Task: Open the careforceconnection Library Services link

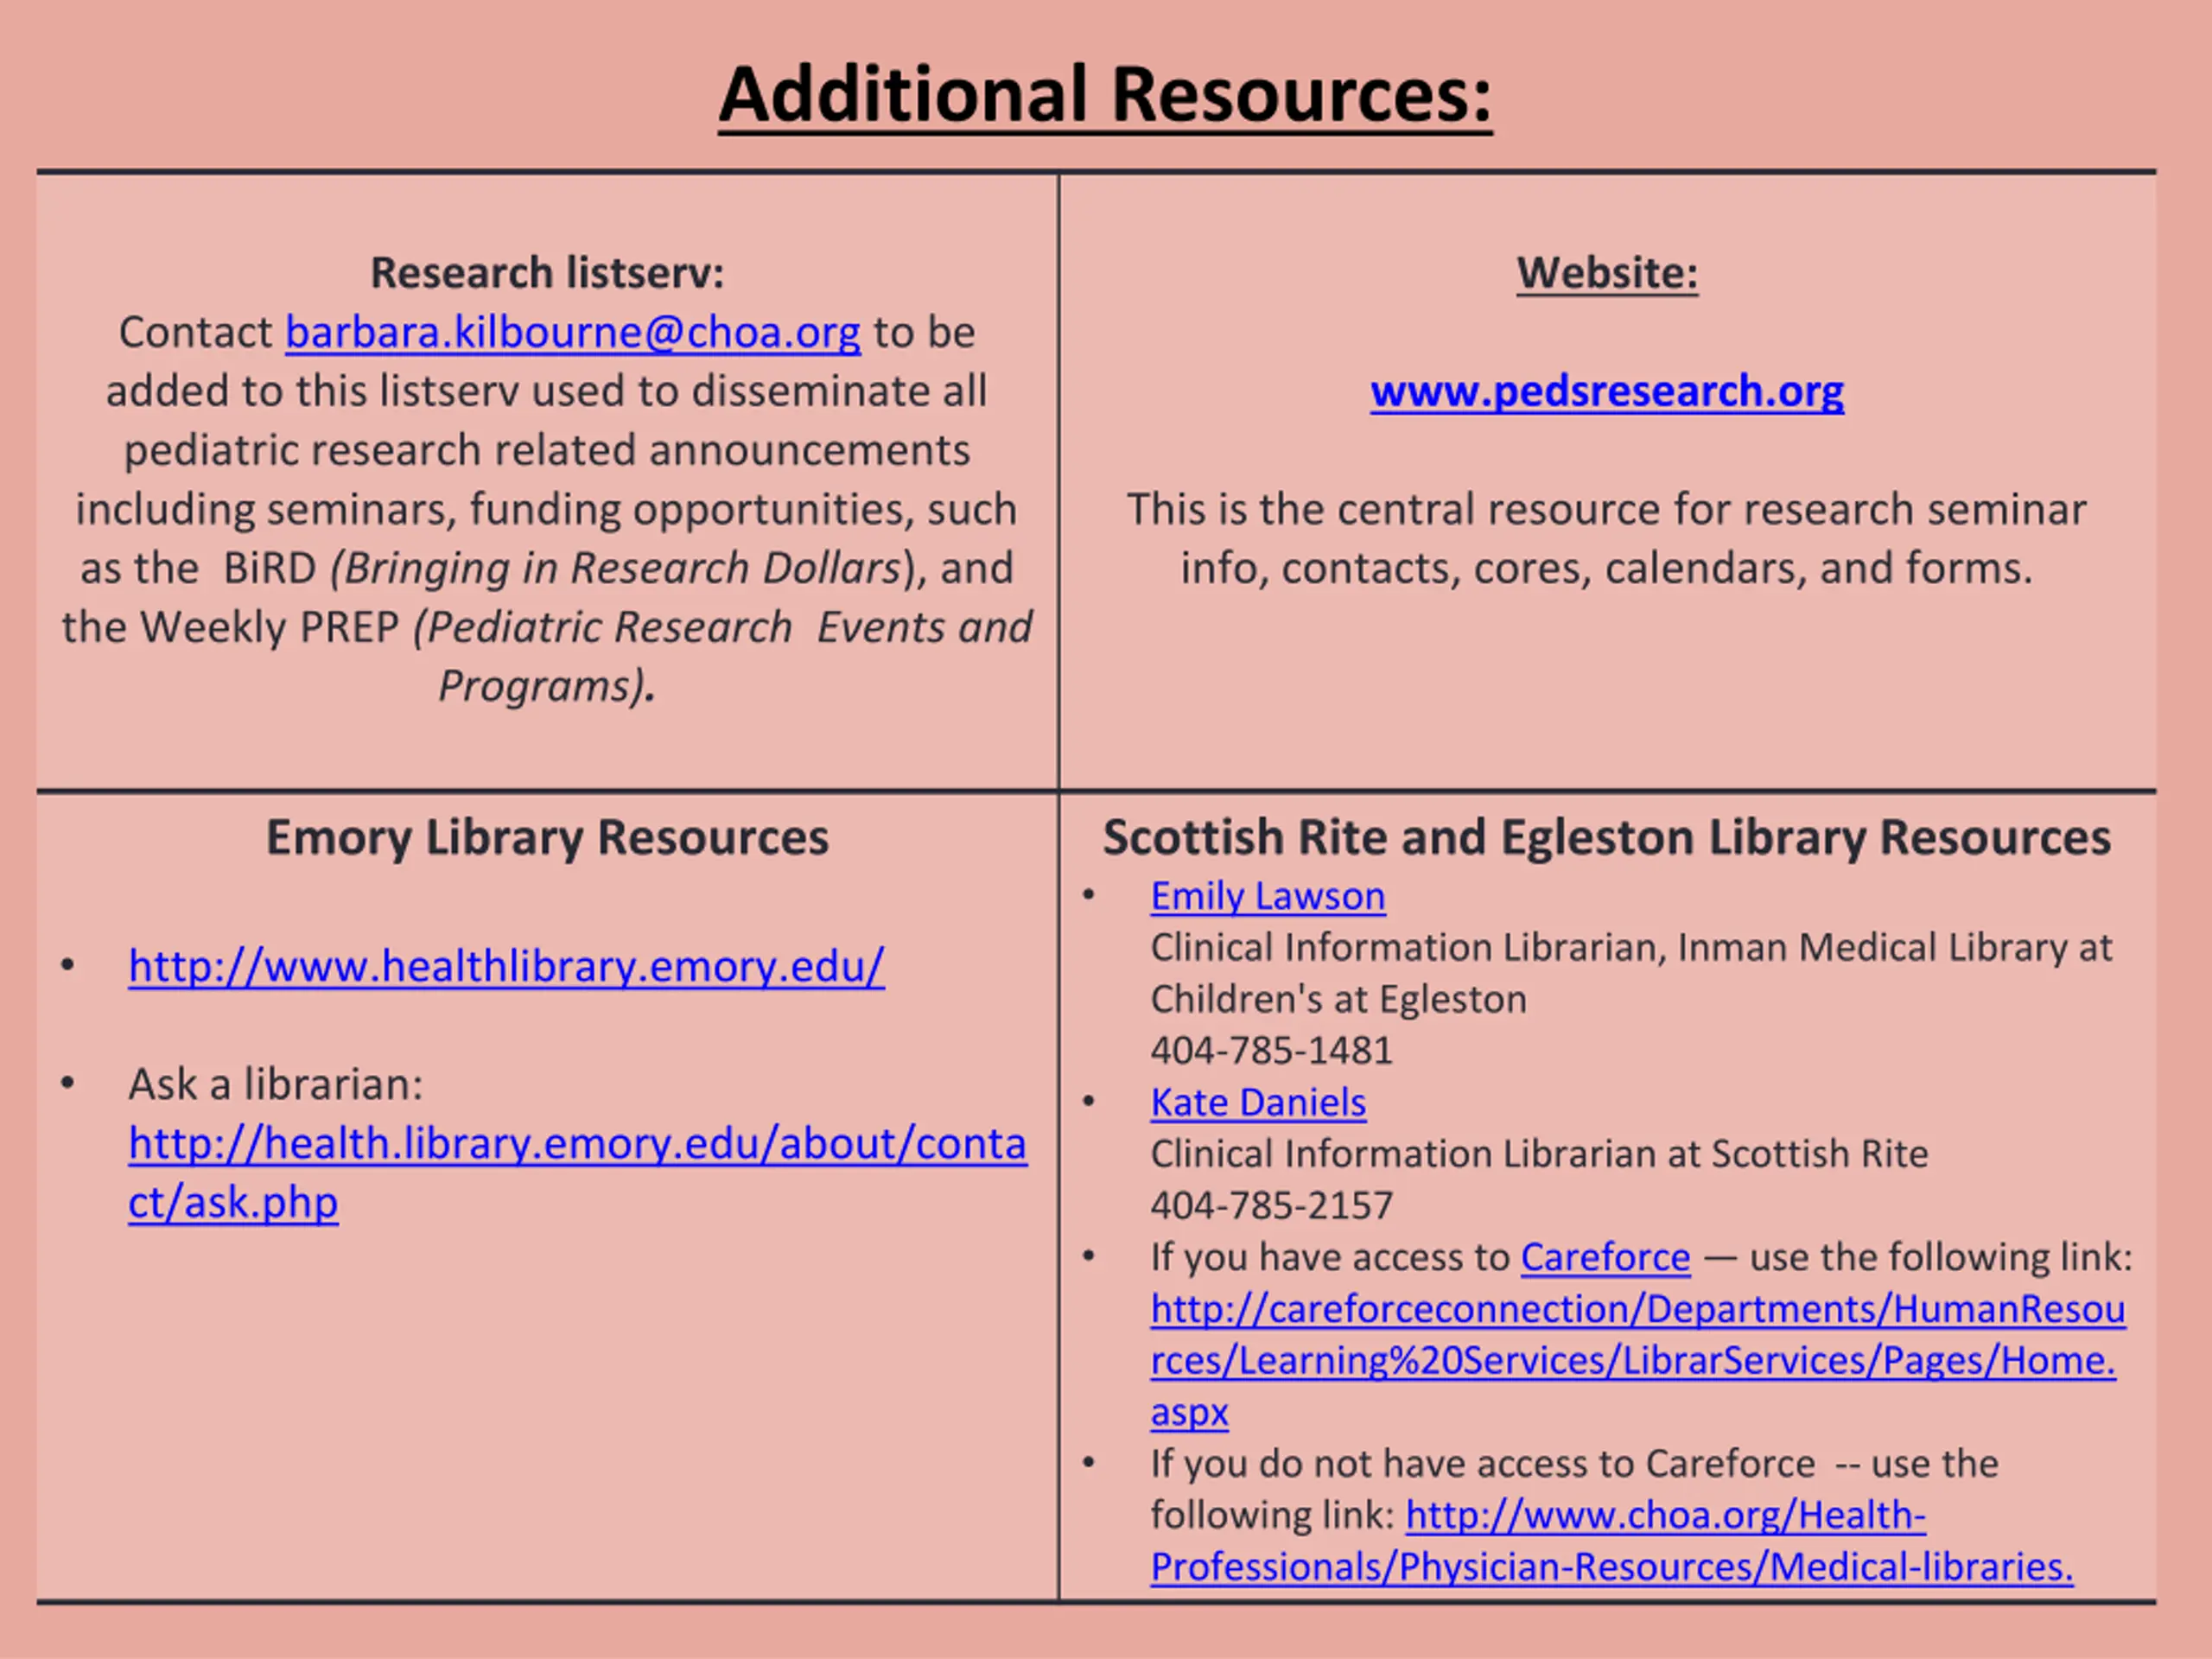Action: [x=1637, y=1360]
